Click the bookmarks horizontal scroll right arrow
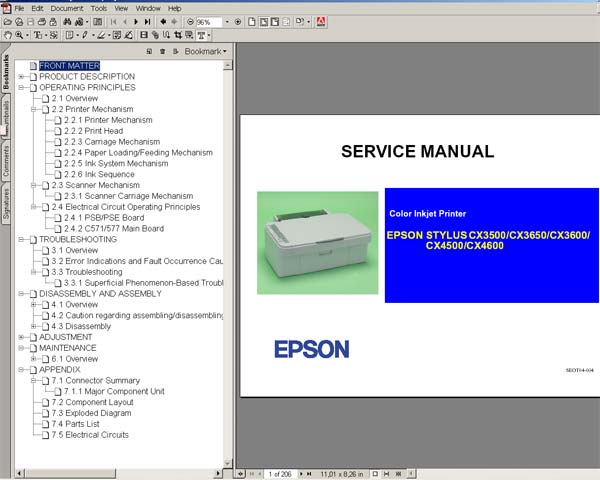The image size is (600, 480). tap(218, 473)
